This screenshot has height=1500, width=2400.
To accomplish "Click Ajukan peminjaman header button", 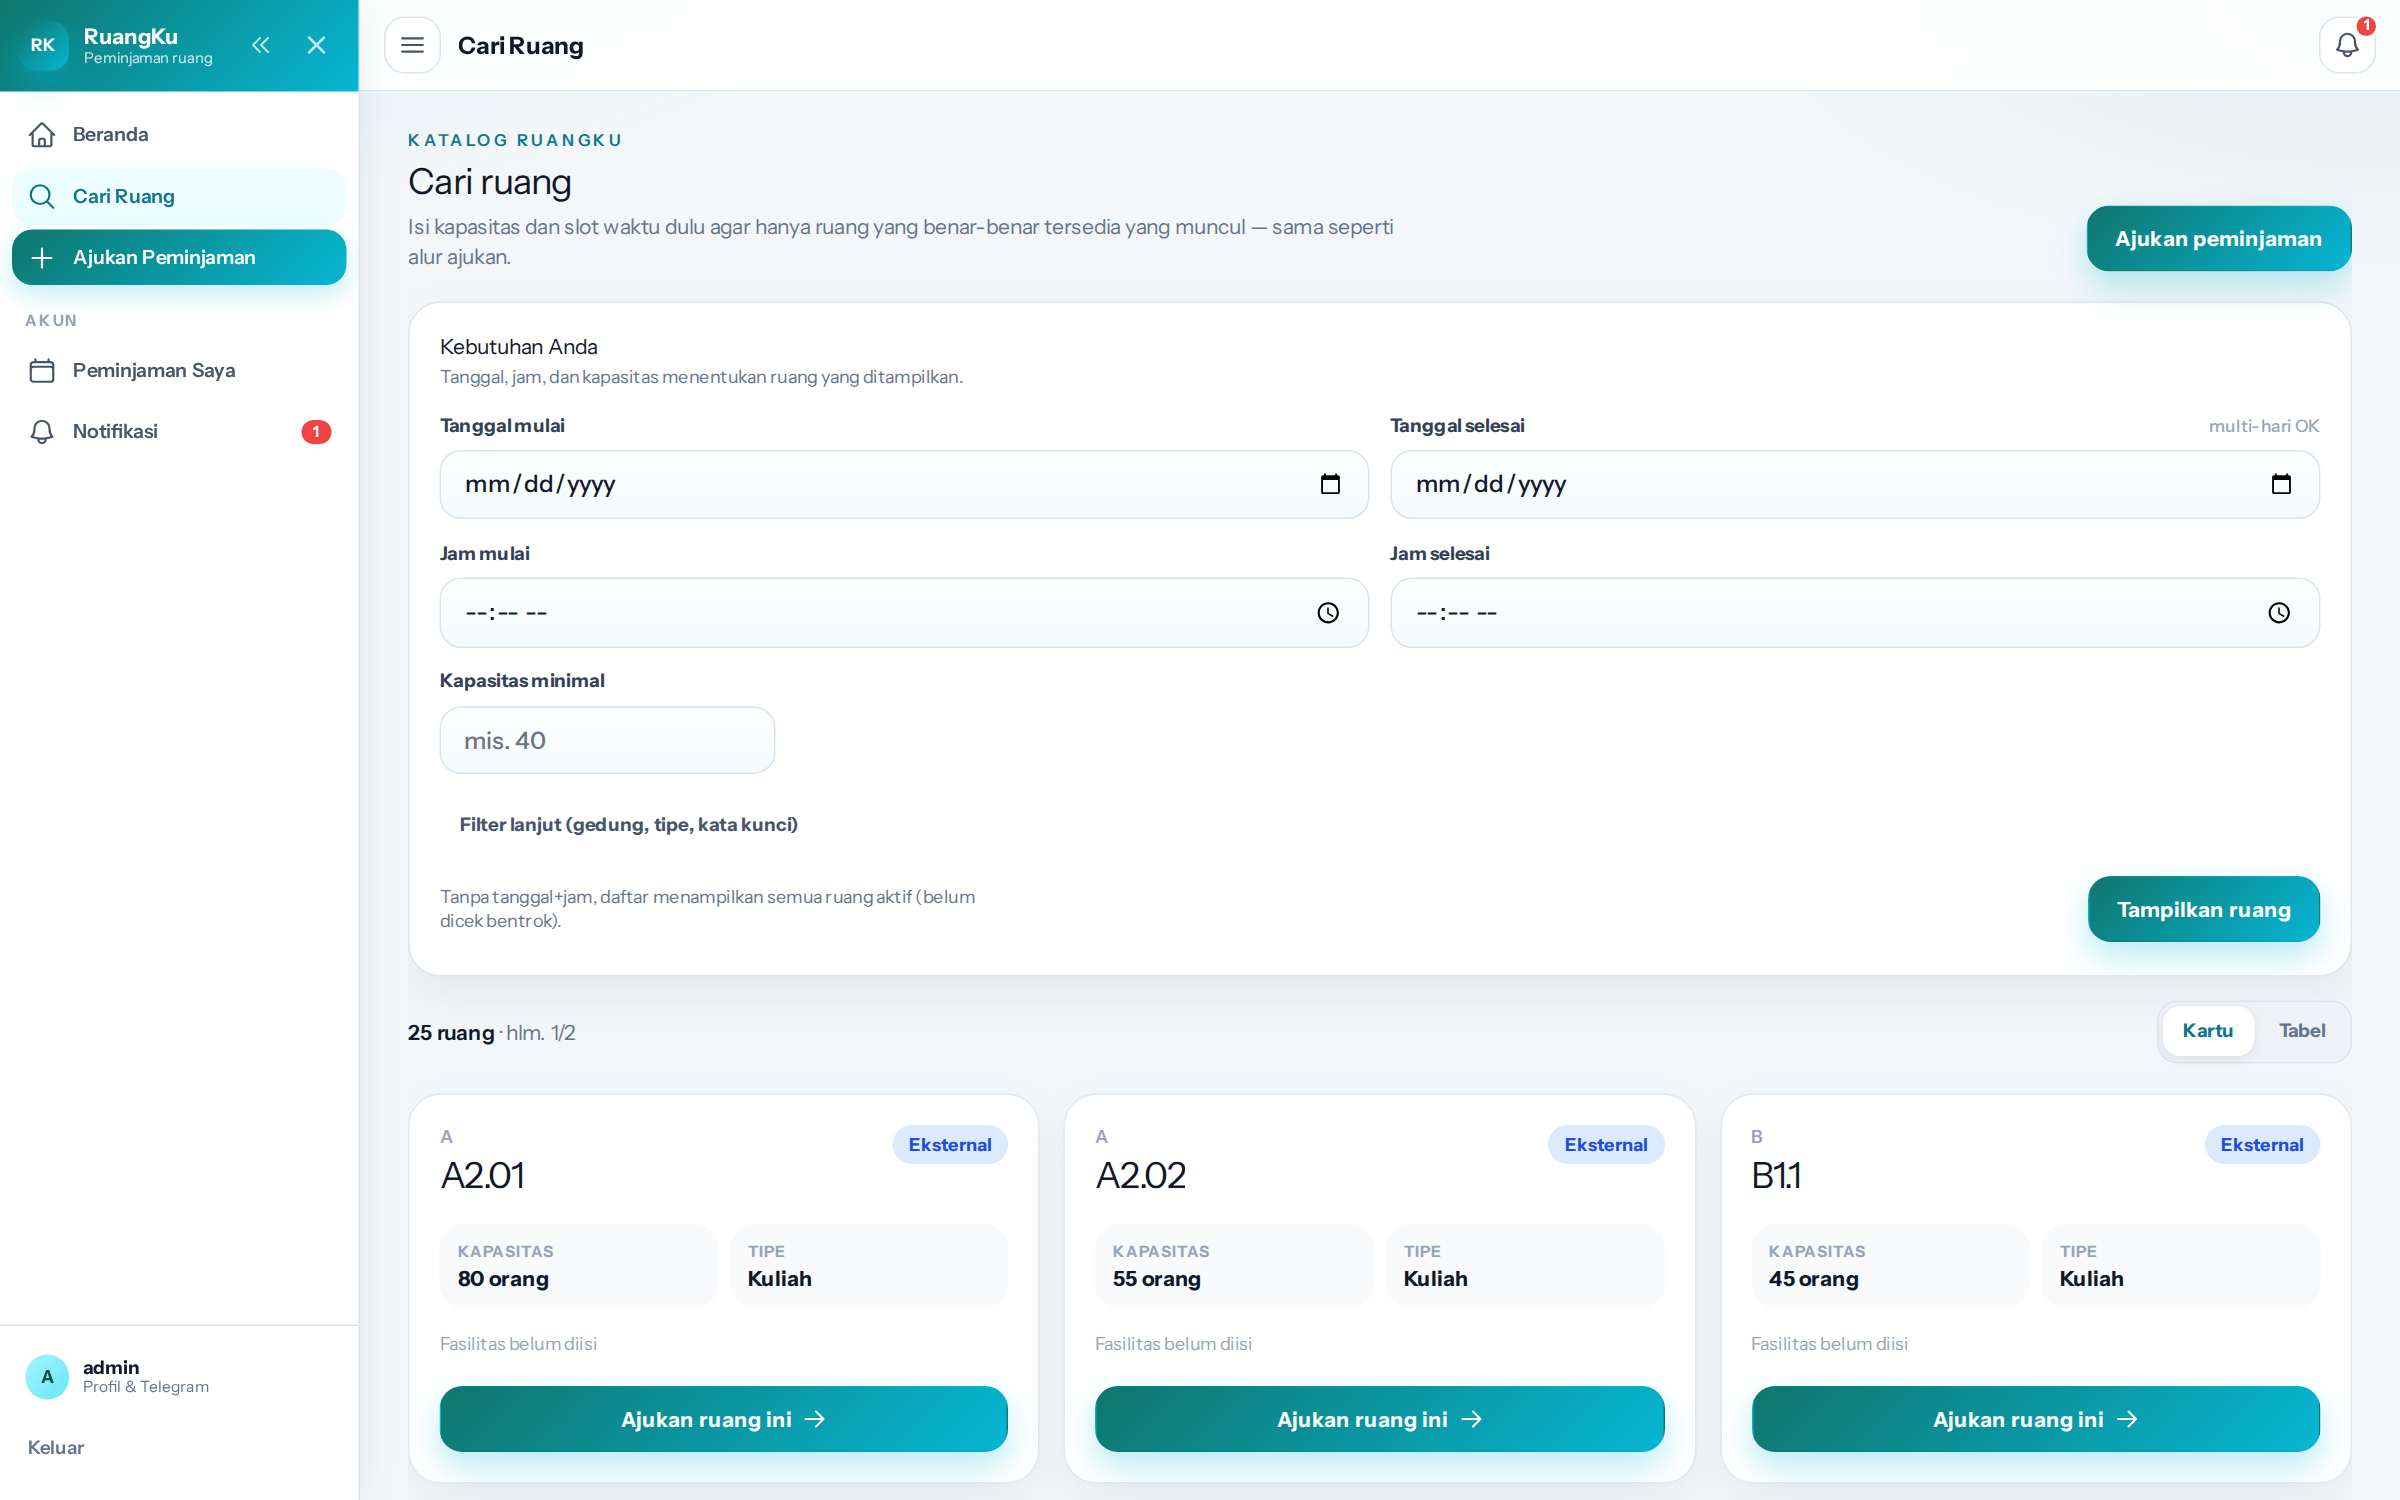I will point(2218,239).
